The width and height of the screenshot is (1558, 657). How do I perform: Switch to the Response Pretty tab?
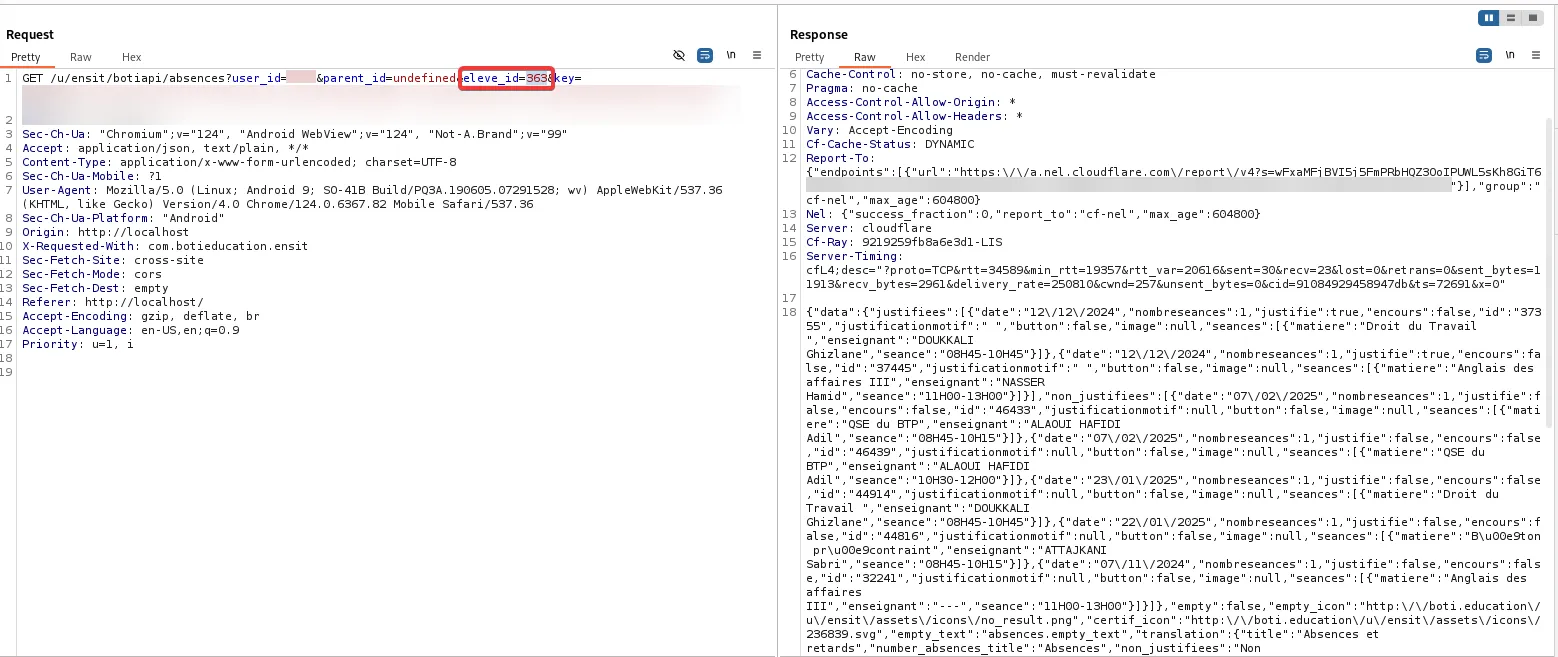(x=810, y=57)
